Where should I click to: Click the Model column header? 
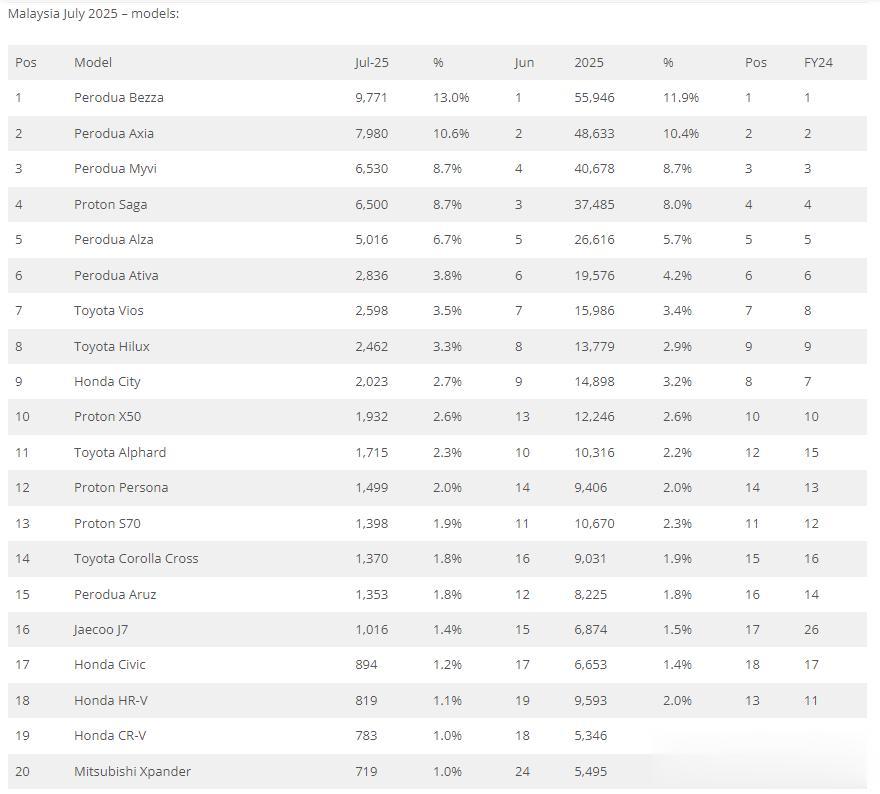coord(93,62)
